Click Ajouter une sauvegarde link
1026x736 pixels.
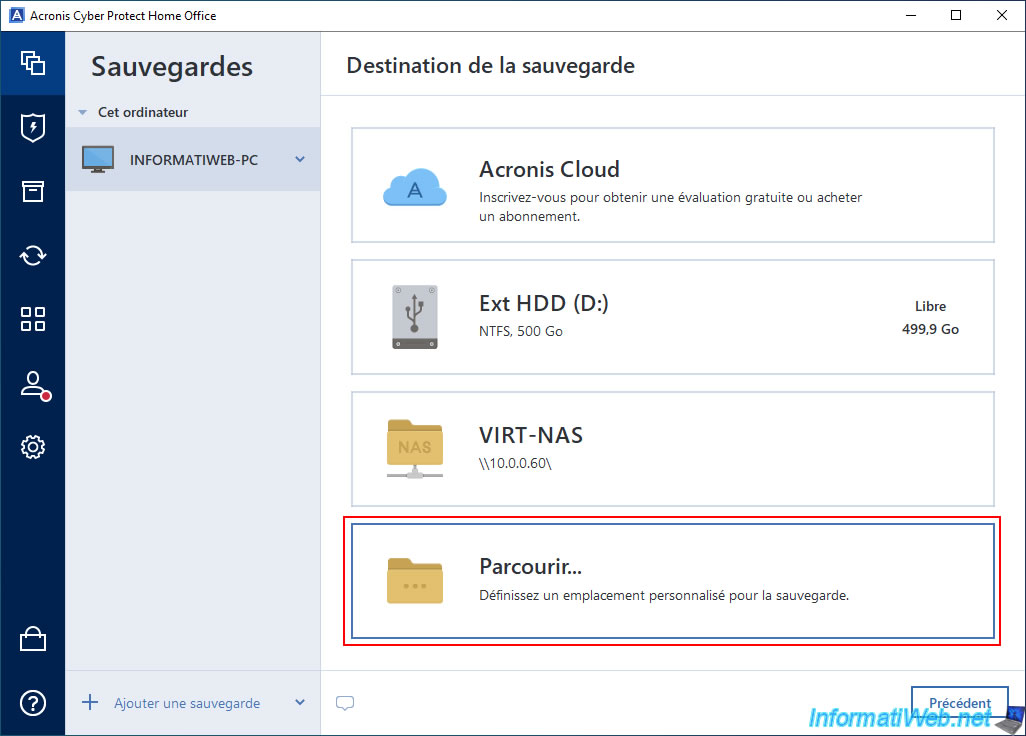[187, 703]
